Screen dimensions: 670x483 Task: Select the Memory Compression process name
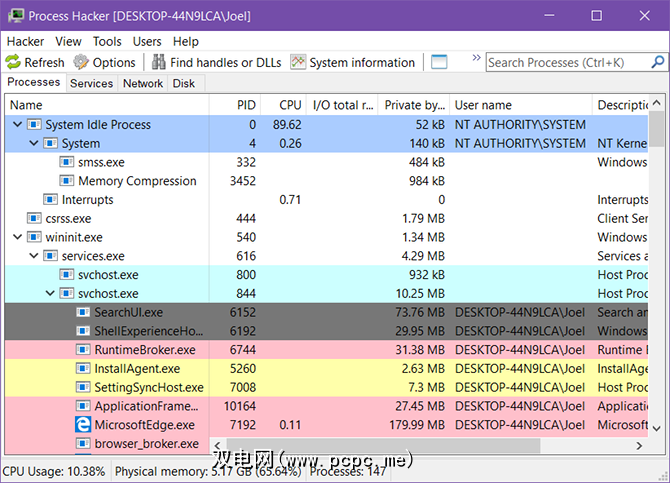(x=137, y=181)
